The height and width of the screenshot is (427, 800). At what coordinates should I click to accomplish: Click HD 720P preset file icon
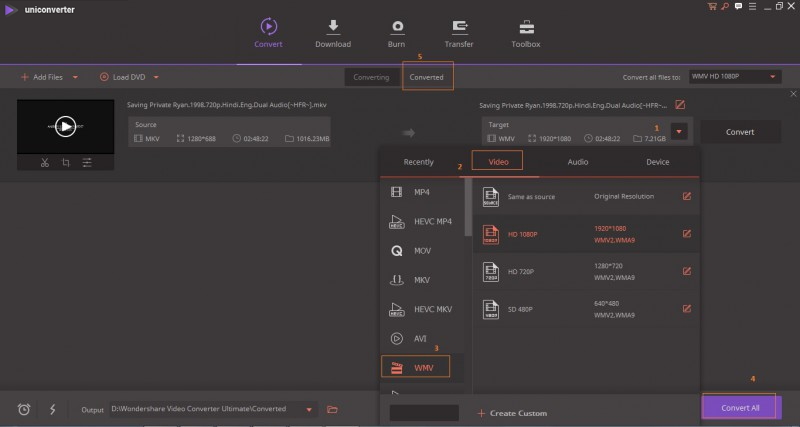click(x=491, y=272)
